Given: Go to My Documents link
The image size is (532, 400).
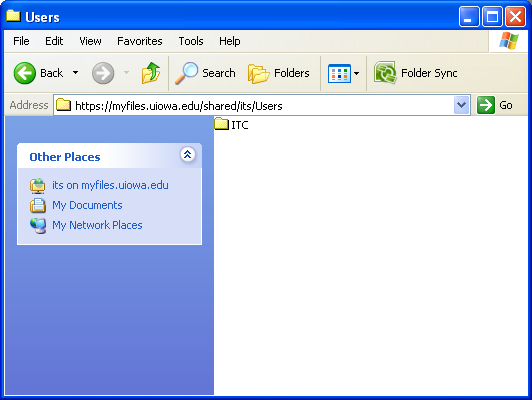Looking at the screenshot, I should pyautogui.click(x=87, y=205).
